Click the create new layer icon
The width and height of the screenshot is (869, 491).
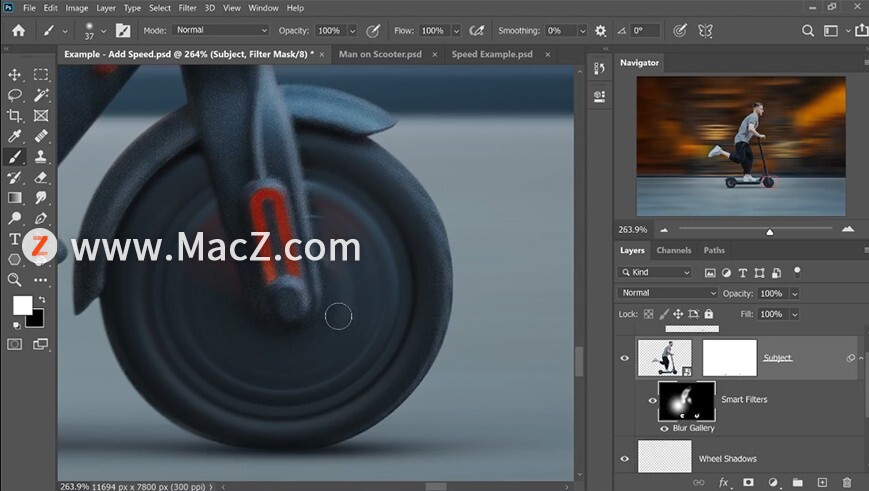(822, 482)
